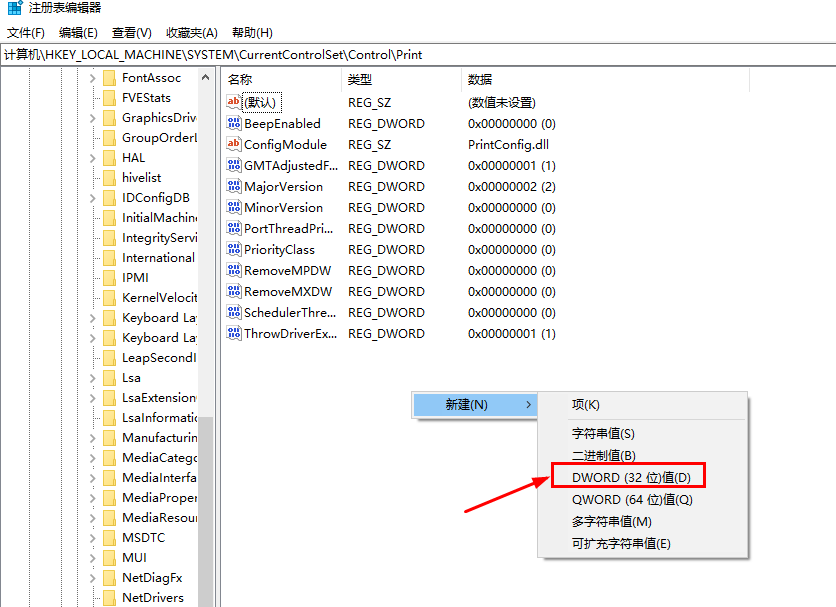The width and height of the screenshot is (836, 607).
Task: Click the Lsa folder icon
Action: point(110,377)
